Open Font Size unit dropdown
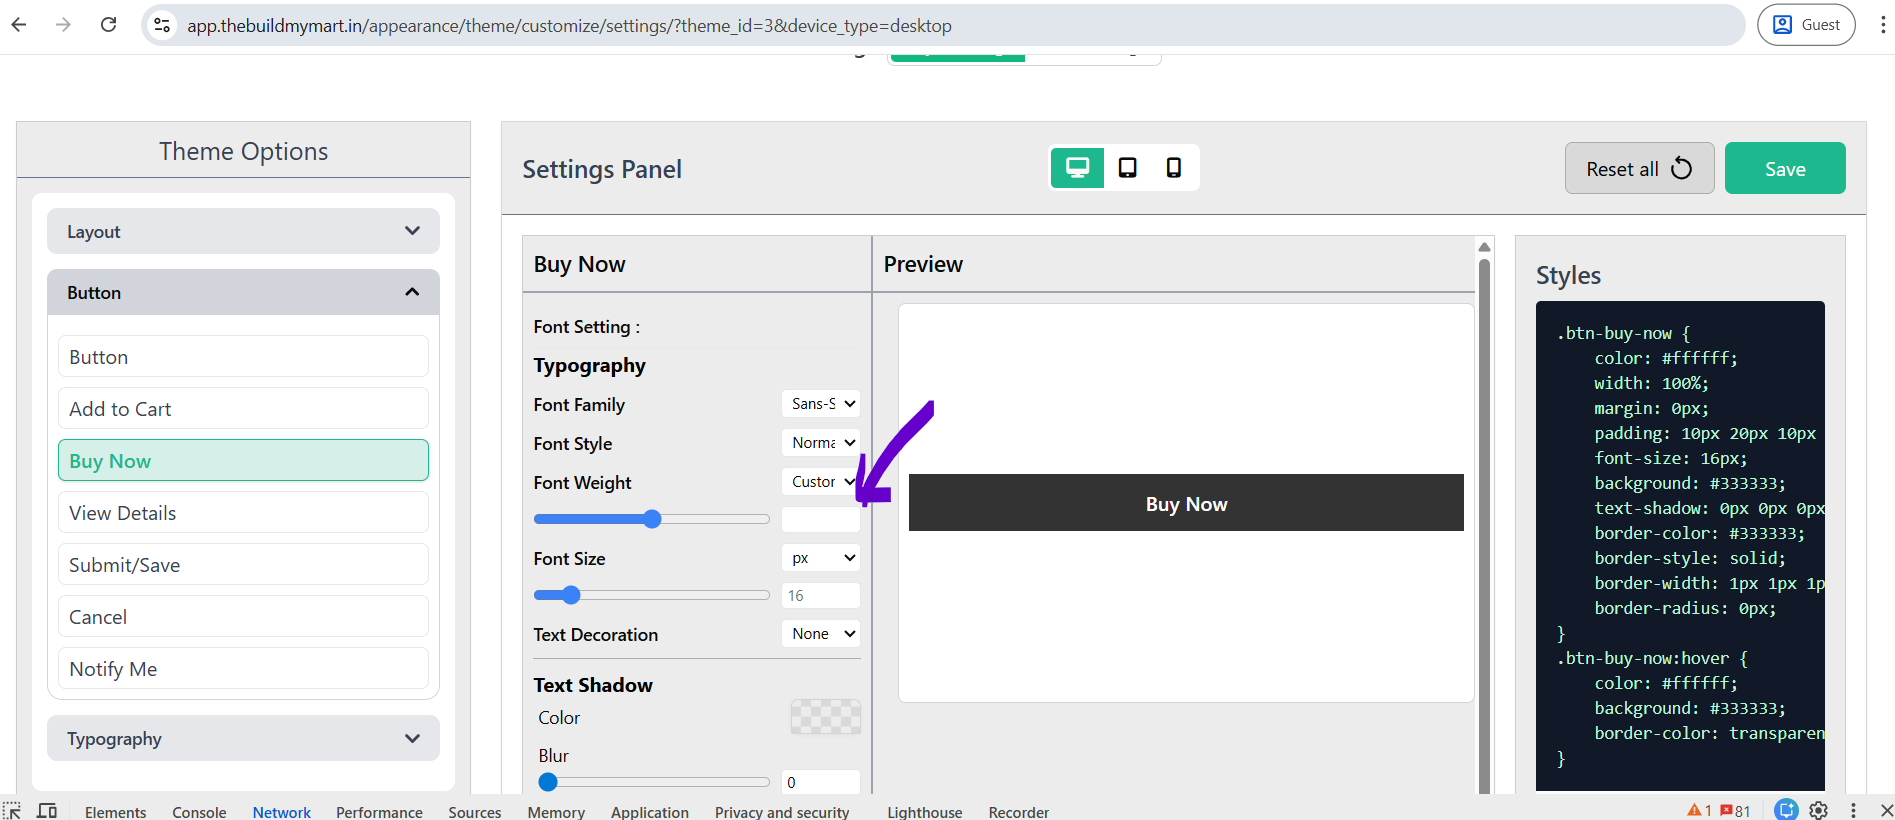 821,557
